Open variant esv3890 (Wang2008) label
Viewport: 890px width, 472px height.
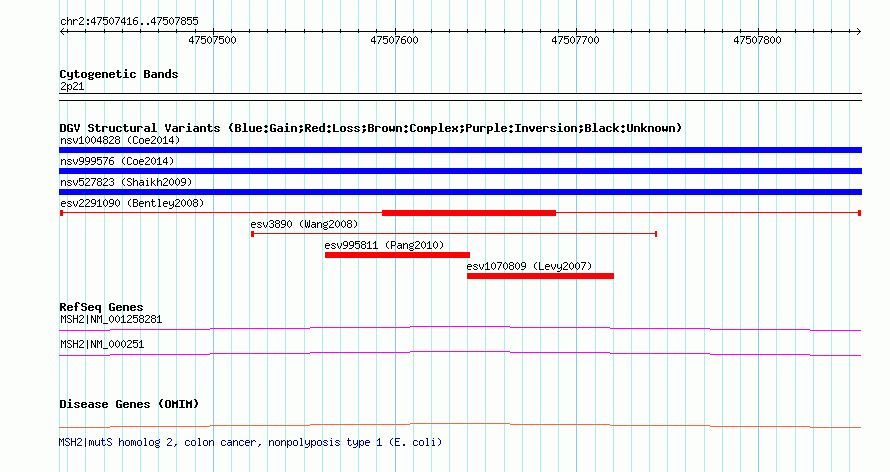304,224
